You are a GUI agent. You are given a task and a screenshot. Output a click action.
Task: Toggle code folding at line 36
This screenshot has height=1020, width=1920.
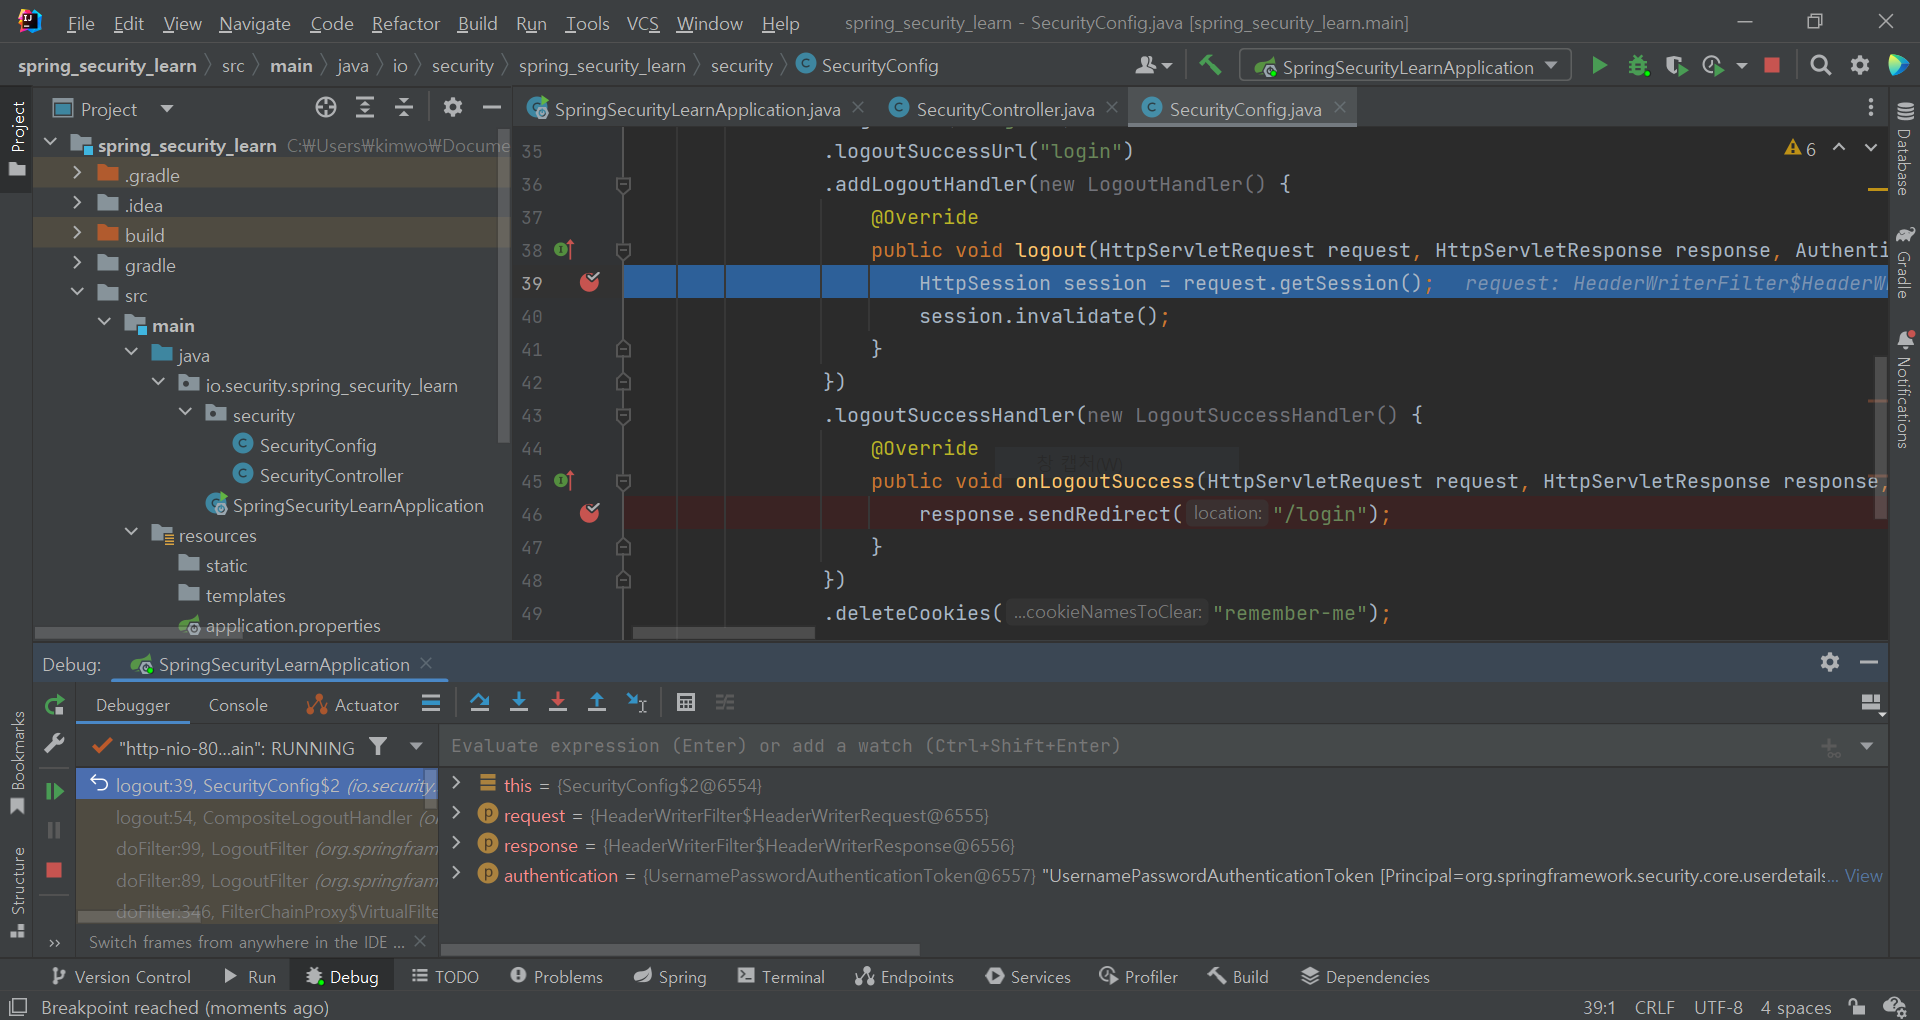point(623,185)
